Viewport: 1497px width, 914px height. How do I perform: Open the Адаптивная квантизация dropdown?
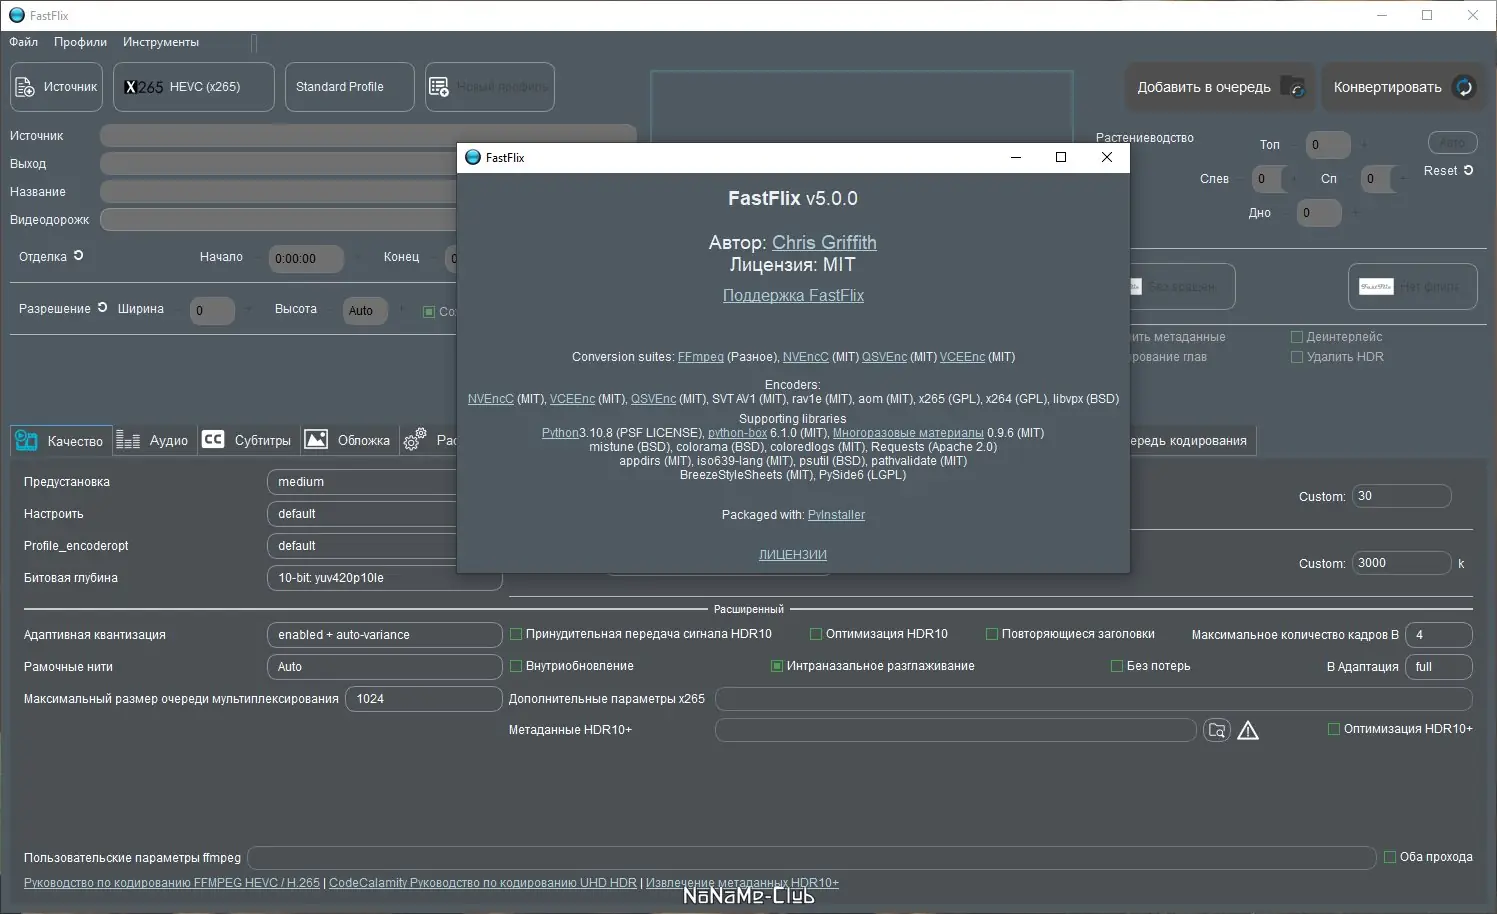pos(384,635)
